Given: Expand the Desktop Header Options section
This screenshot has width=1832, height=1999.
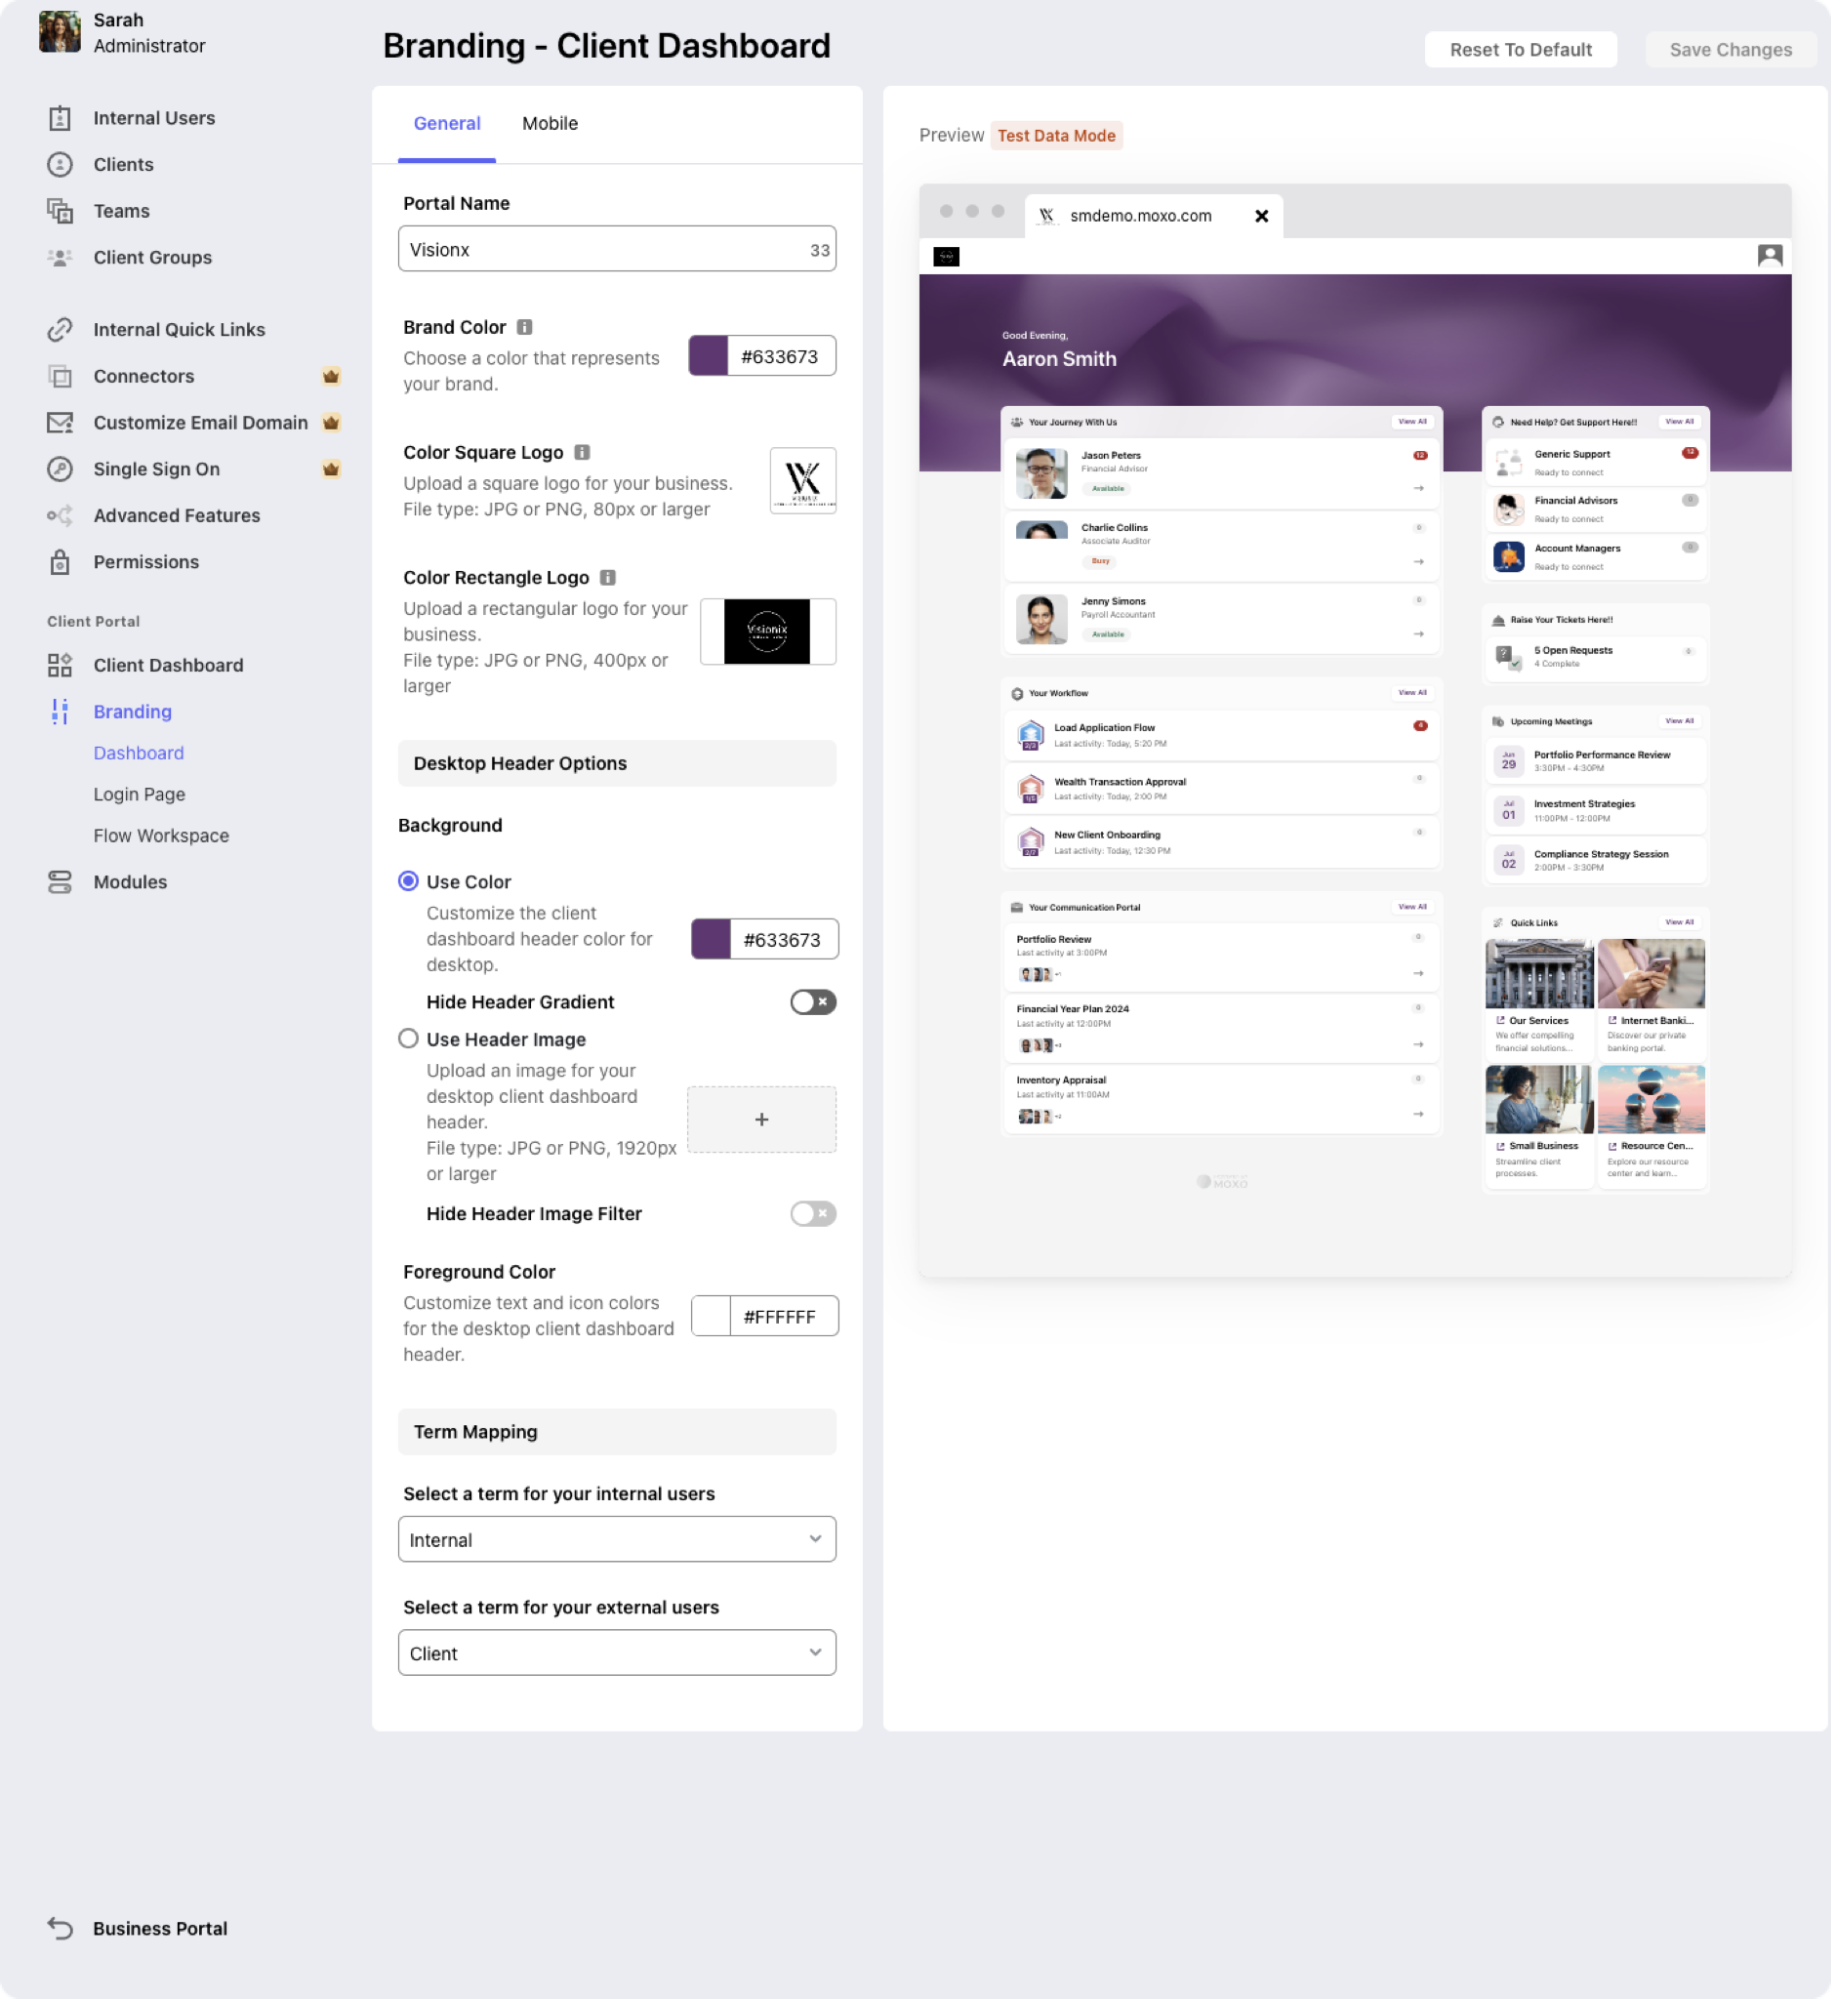Looking at the screenshot, I should tap(617, 763).
